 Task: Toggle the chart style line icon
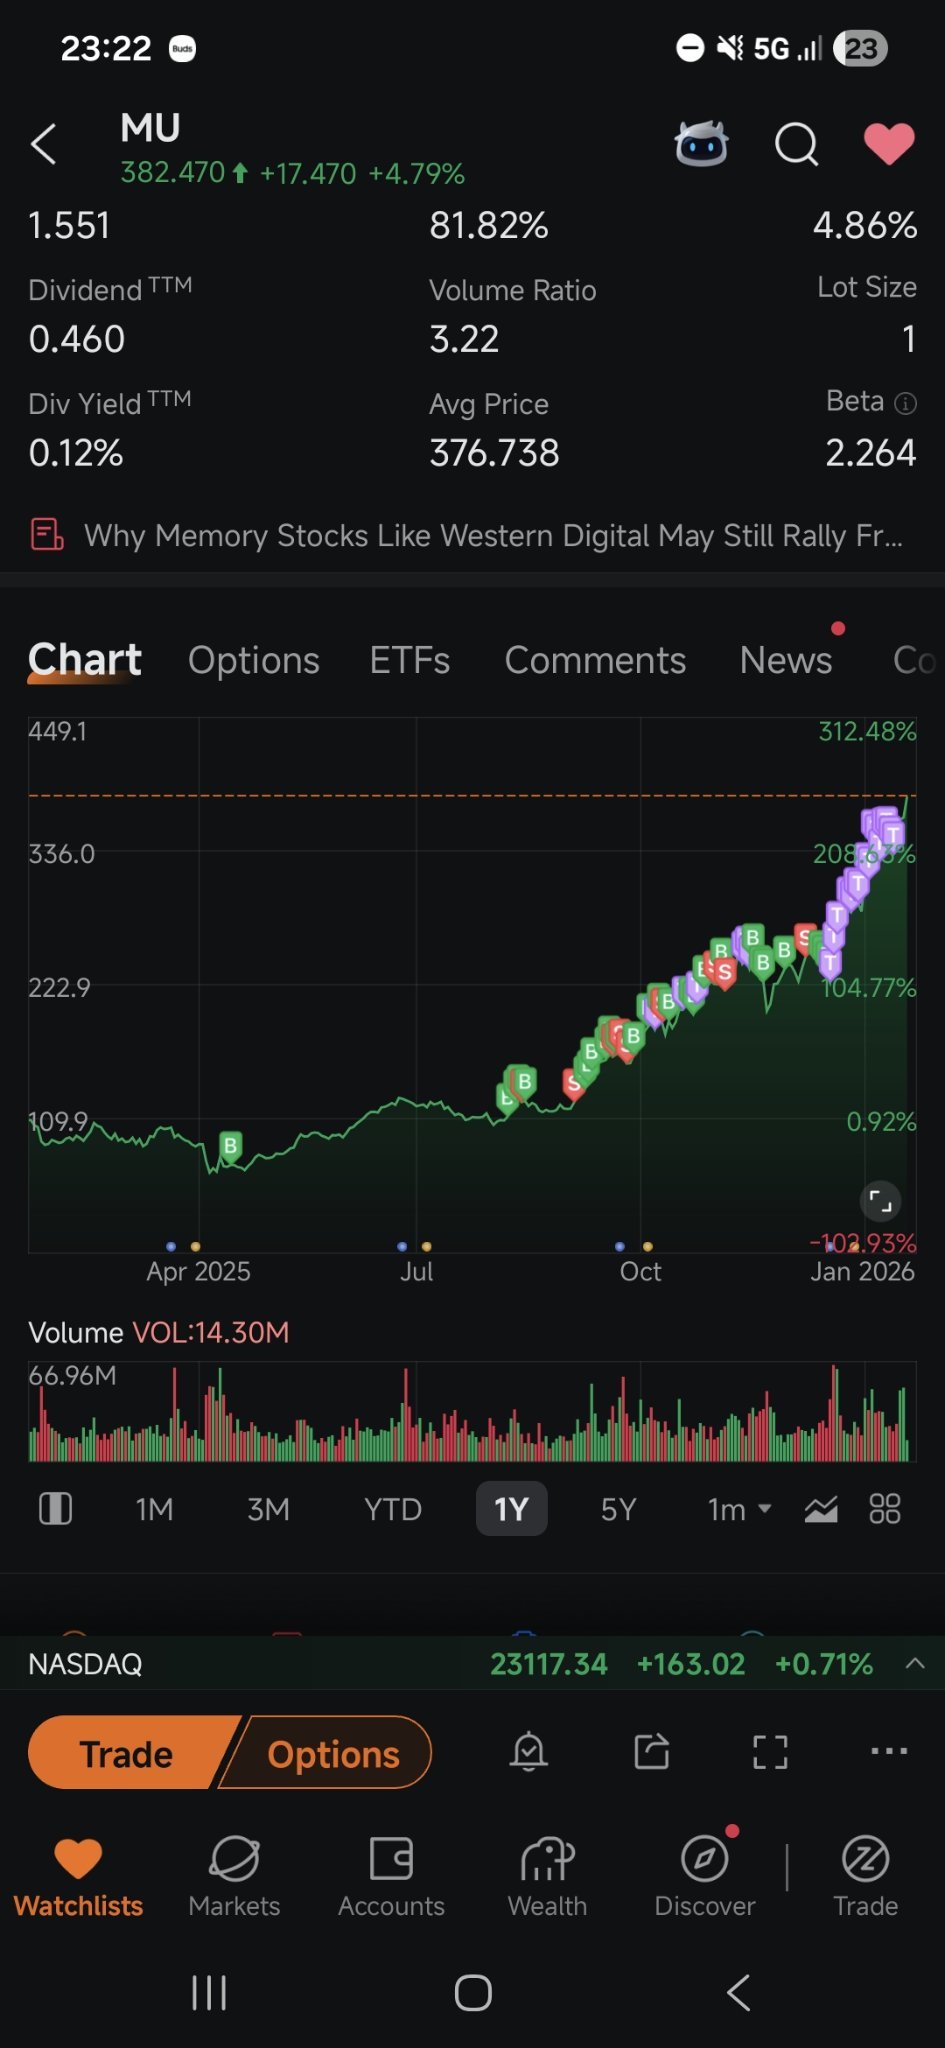tap(821, 1509)
